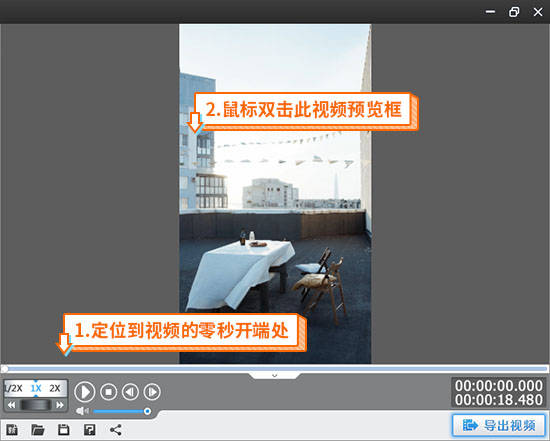The width and height of the screenshot is (550, 441).
Task: Click the rooftop video preview frame
Action: coord(275,194)
